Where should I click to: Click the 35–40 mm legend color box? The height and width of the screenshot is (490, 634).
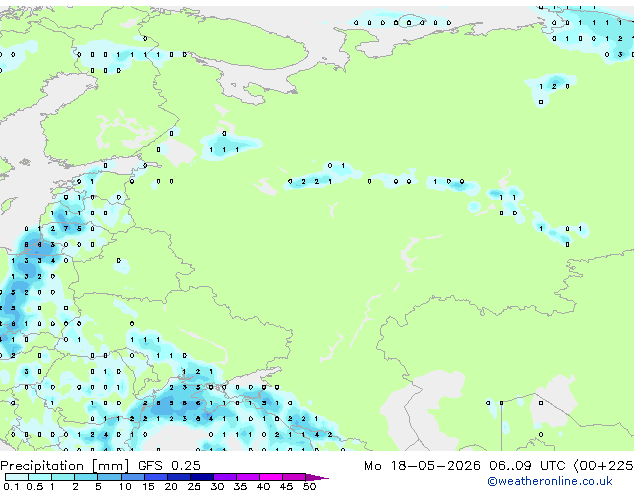248,477
